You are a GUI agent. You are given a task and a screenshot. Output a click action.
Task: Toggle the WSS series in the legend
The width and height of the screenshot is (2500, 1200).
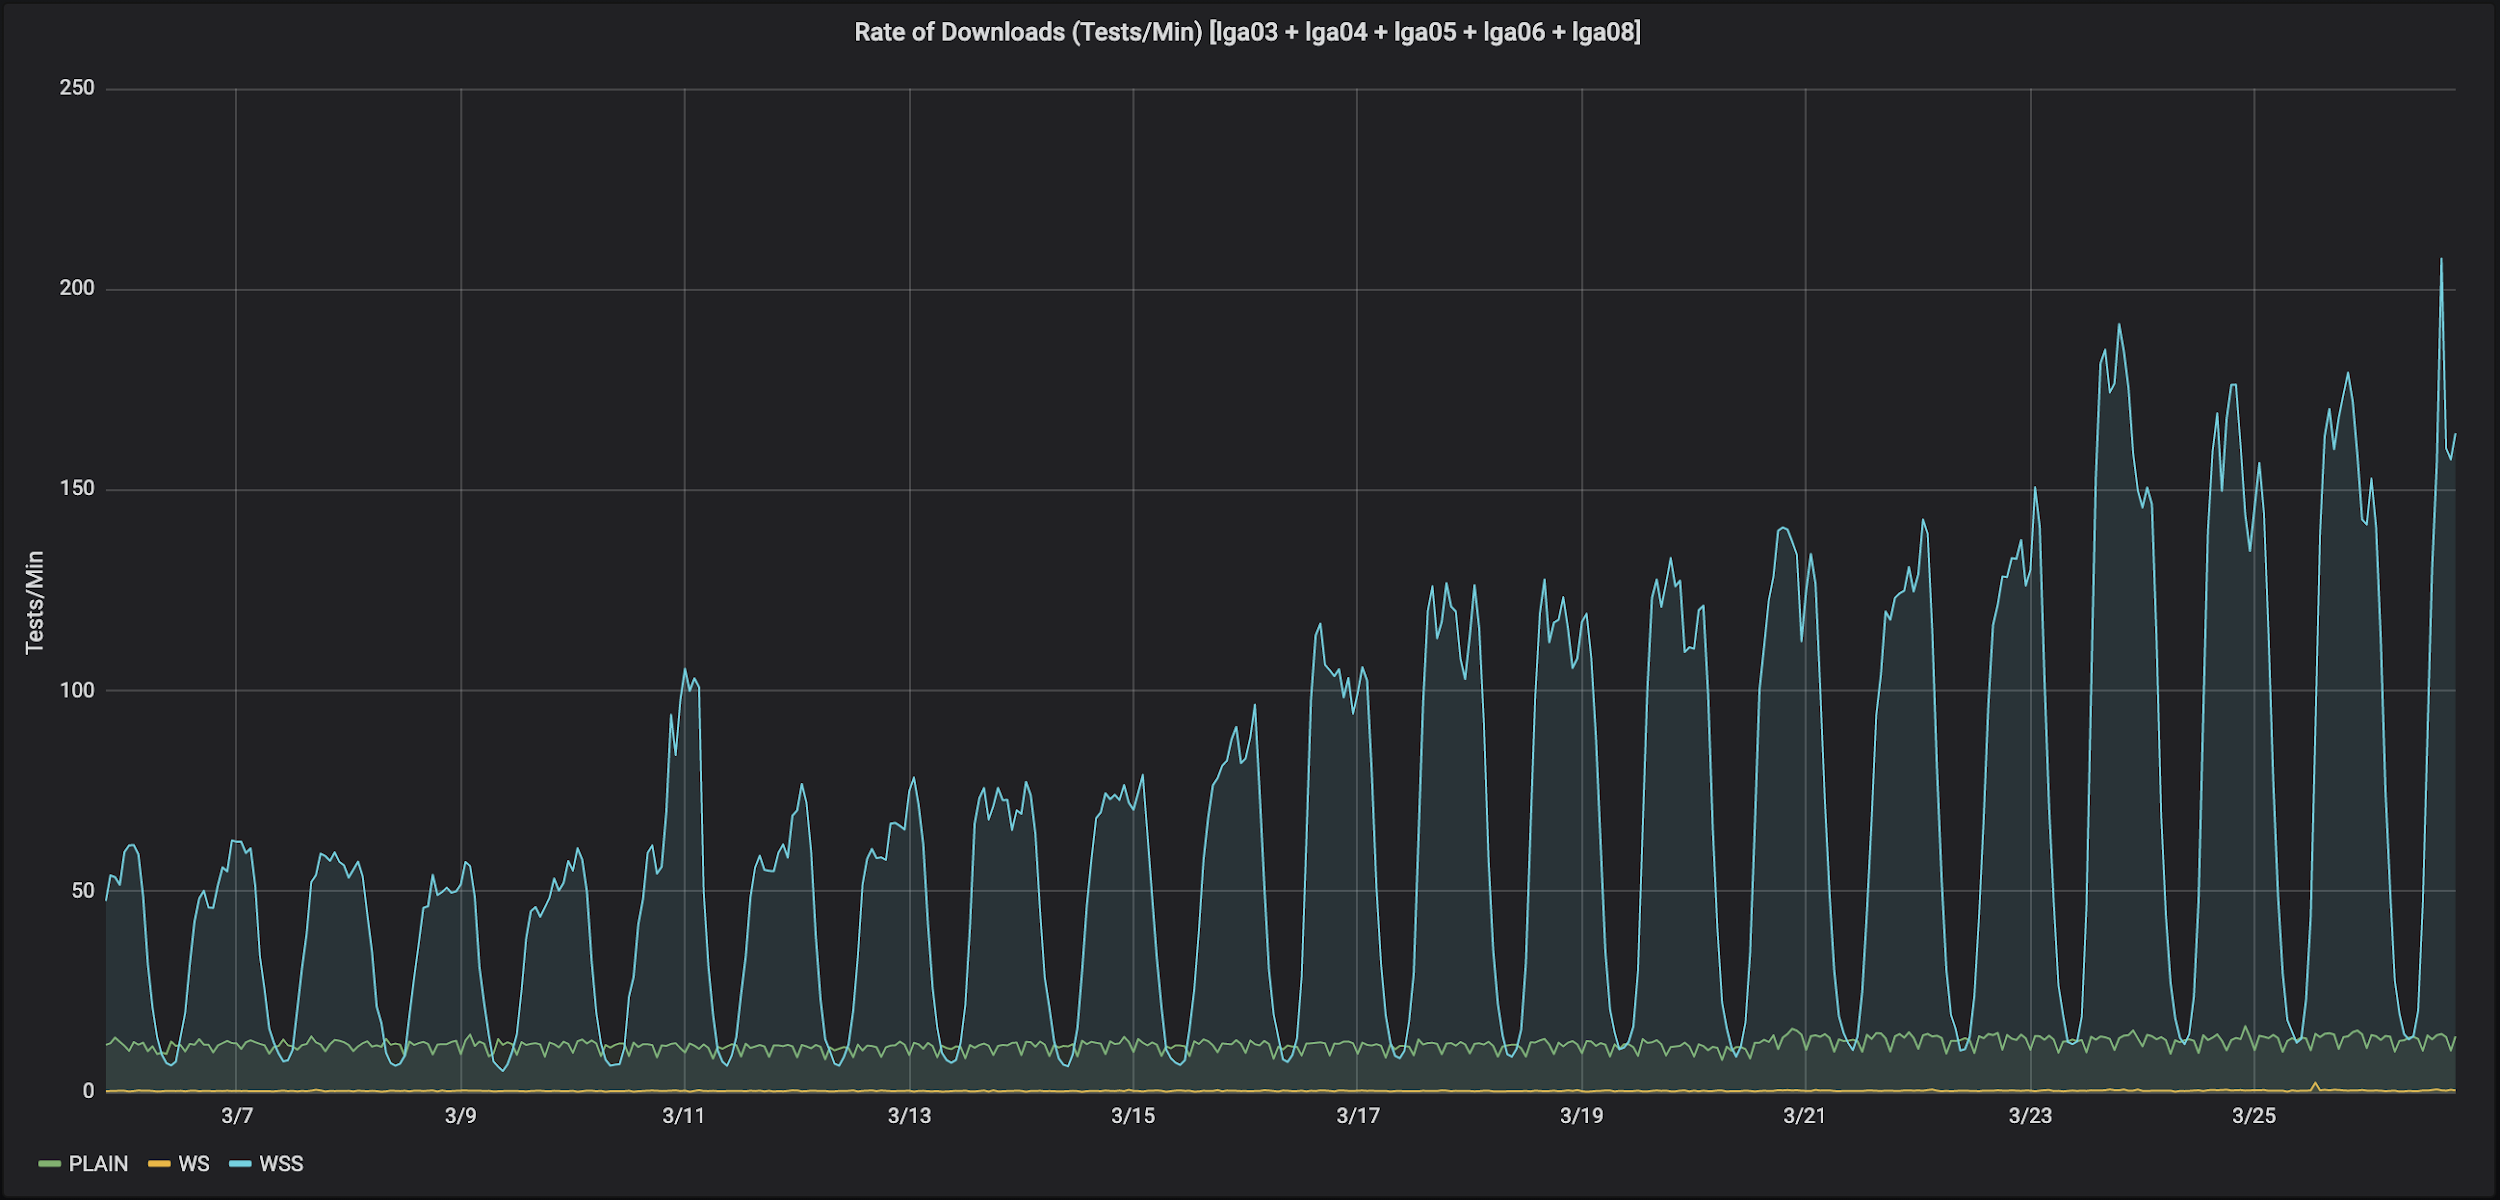281,1164
